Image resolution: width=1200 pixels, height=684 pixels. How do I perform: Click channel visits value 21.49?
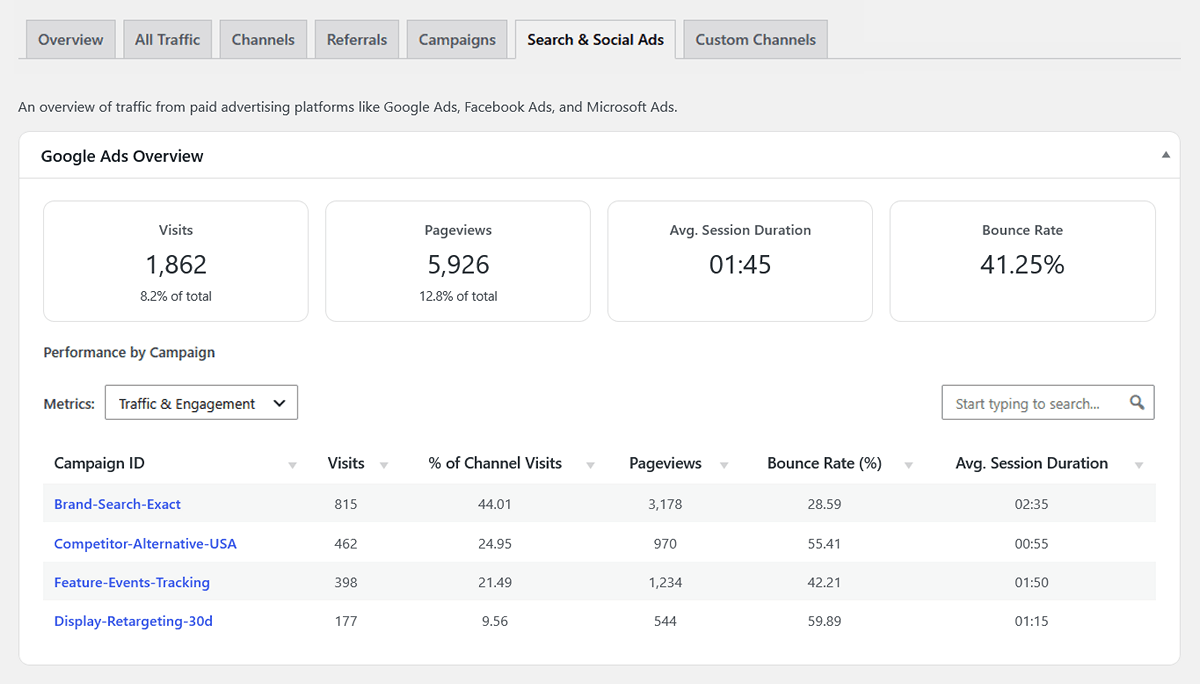(495, 582)
